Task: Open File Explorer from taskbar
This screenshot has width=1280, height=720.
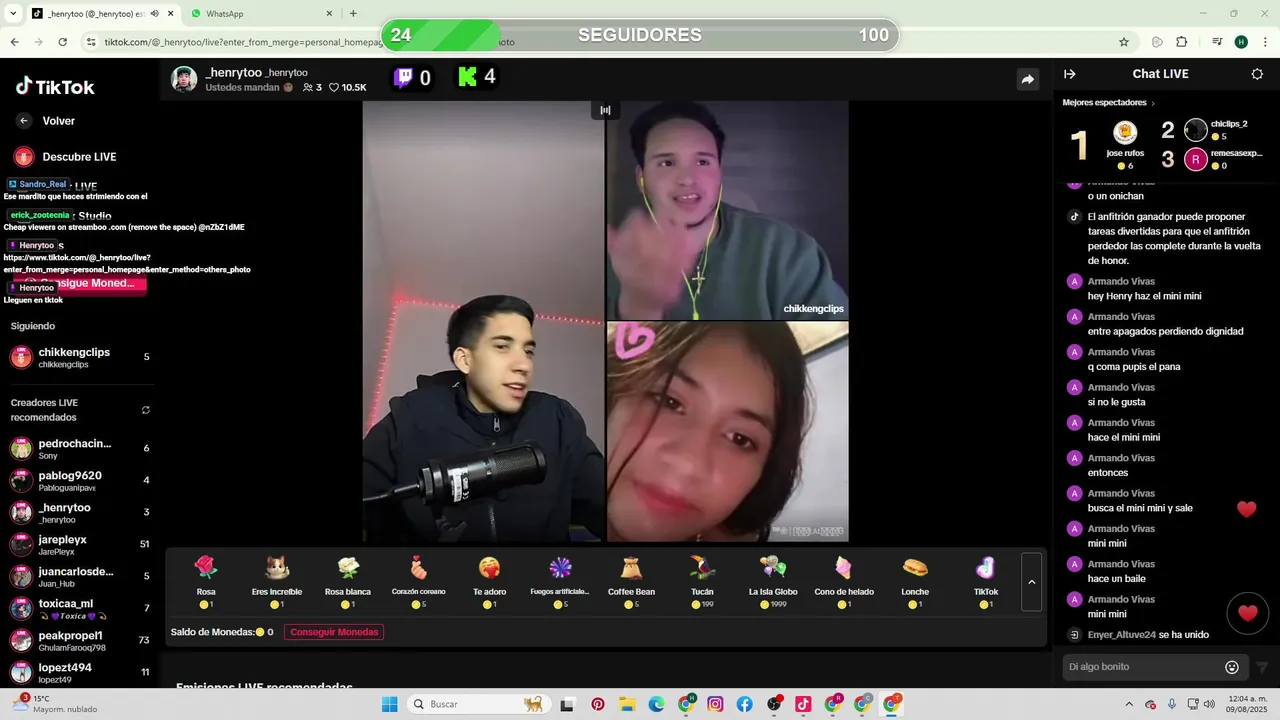Action: click(627, 704)
